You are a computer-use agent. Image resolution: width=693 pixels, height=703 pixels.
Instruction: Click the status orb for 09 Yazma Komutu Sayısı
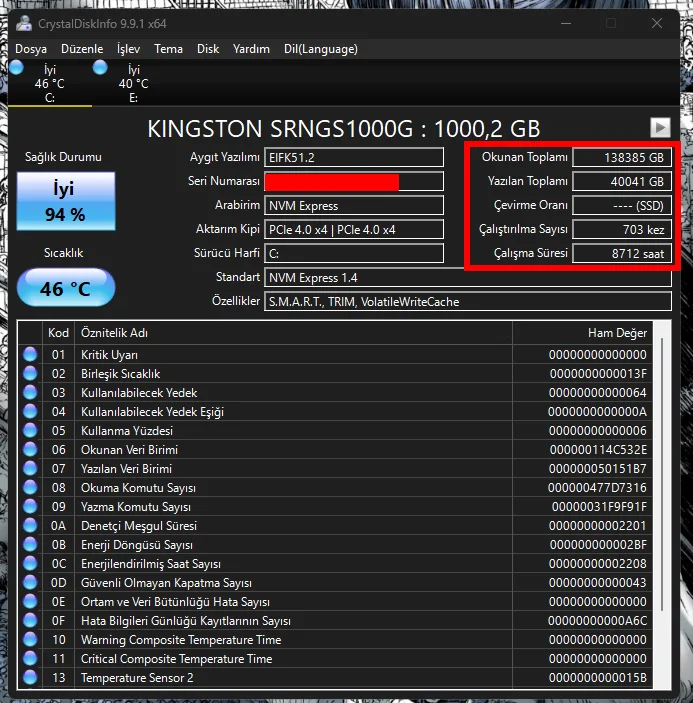(x=30, y=506)
